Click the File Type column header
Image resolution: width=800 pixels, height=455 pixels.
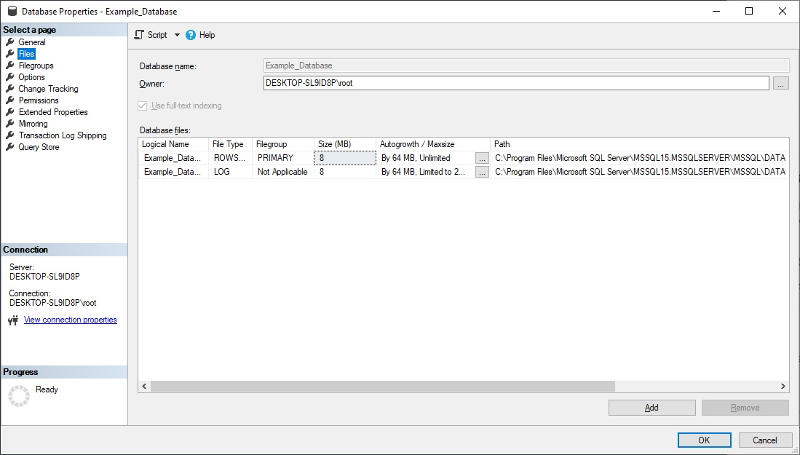(x=230, y=144)
